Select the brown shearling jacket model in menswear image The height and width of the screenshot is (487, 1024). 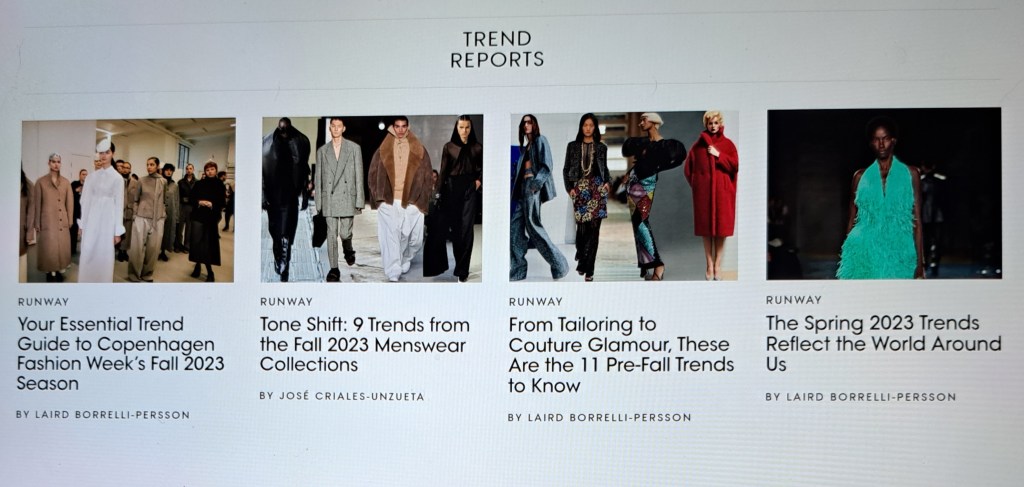pyautogui.click(x=400, y=198)
